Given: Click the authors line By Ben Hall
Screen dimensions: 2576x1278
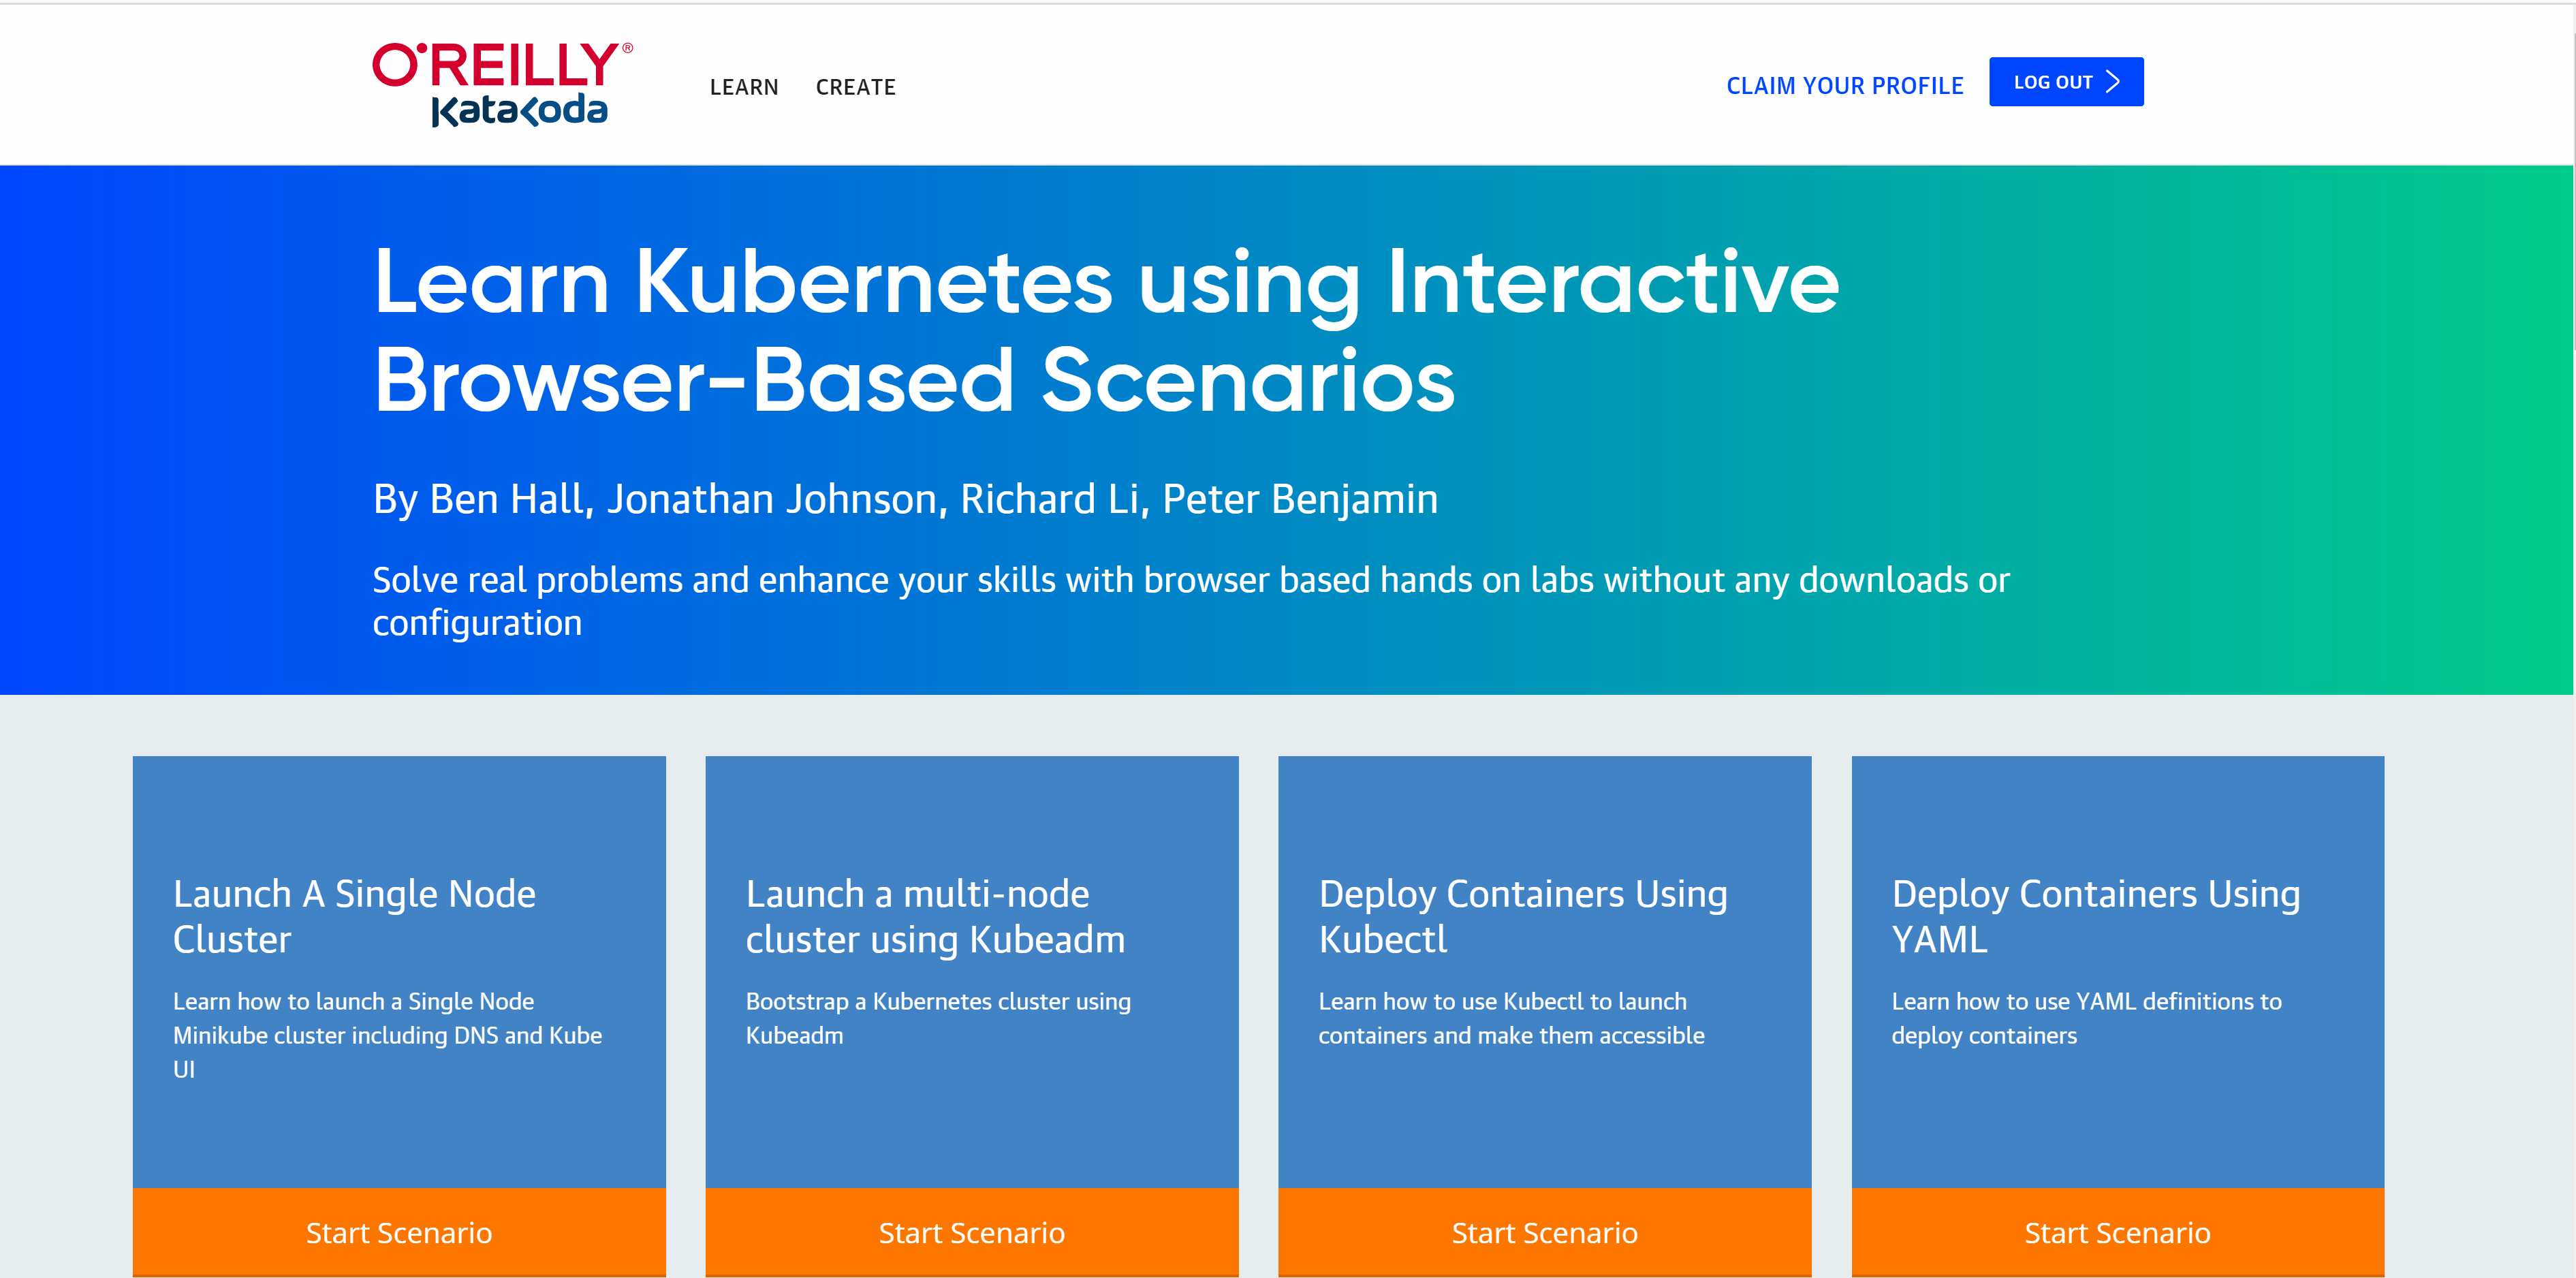Looking at the screenshot, I should [905, 499].
